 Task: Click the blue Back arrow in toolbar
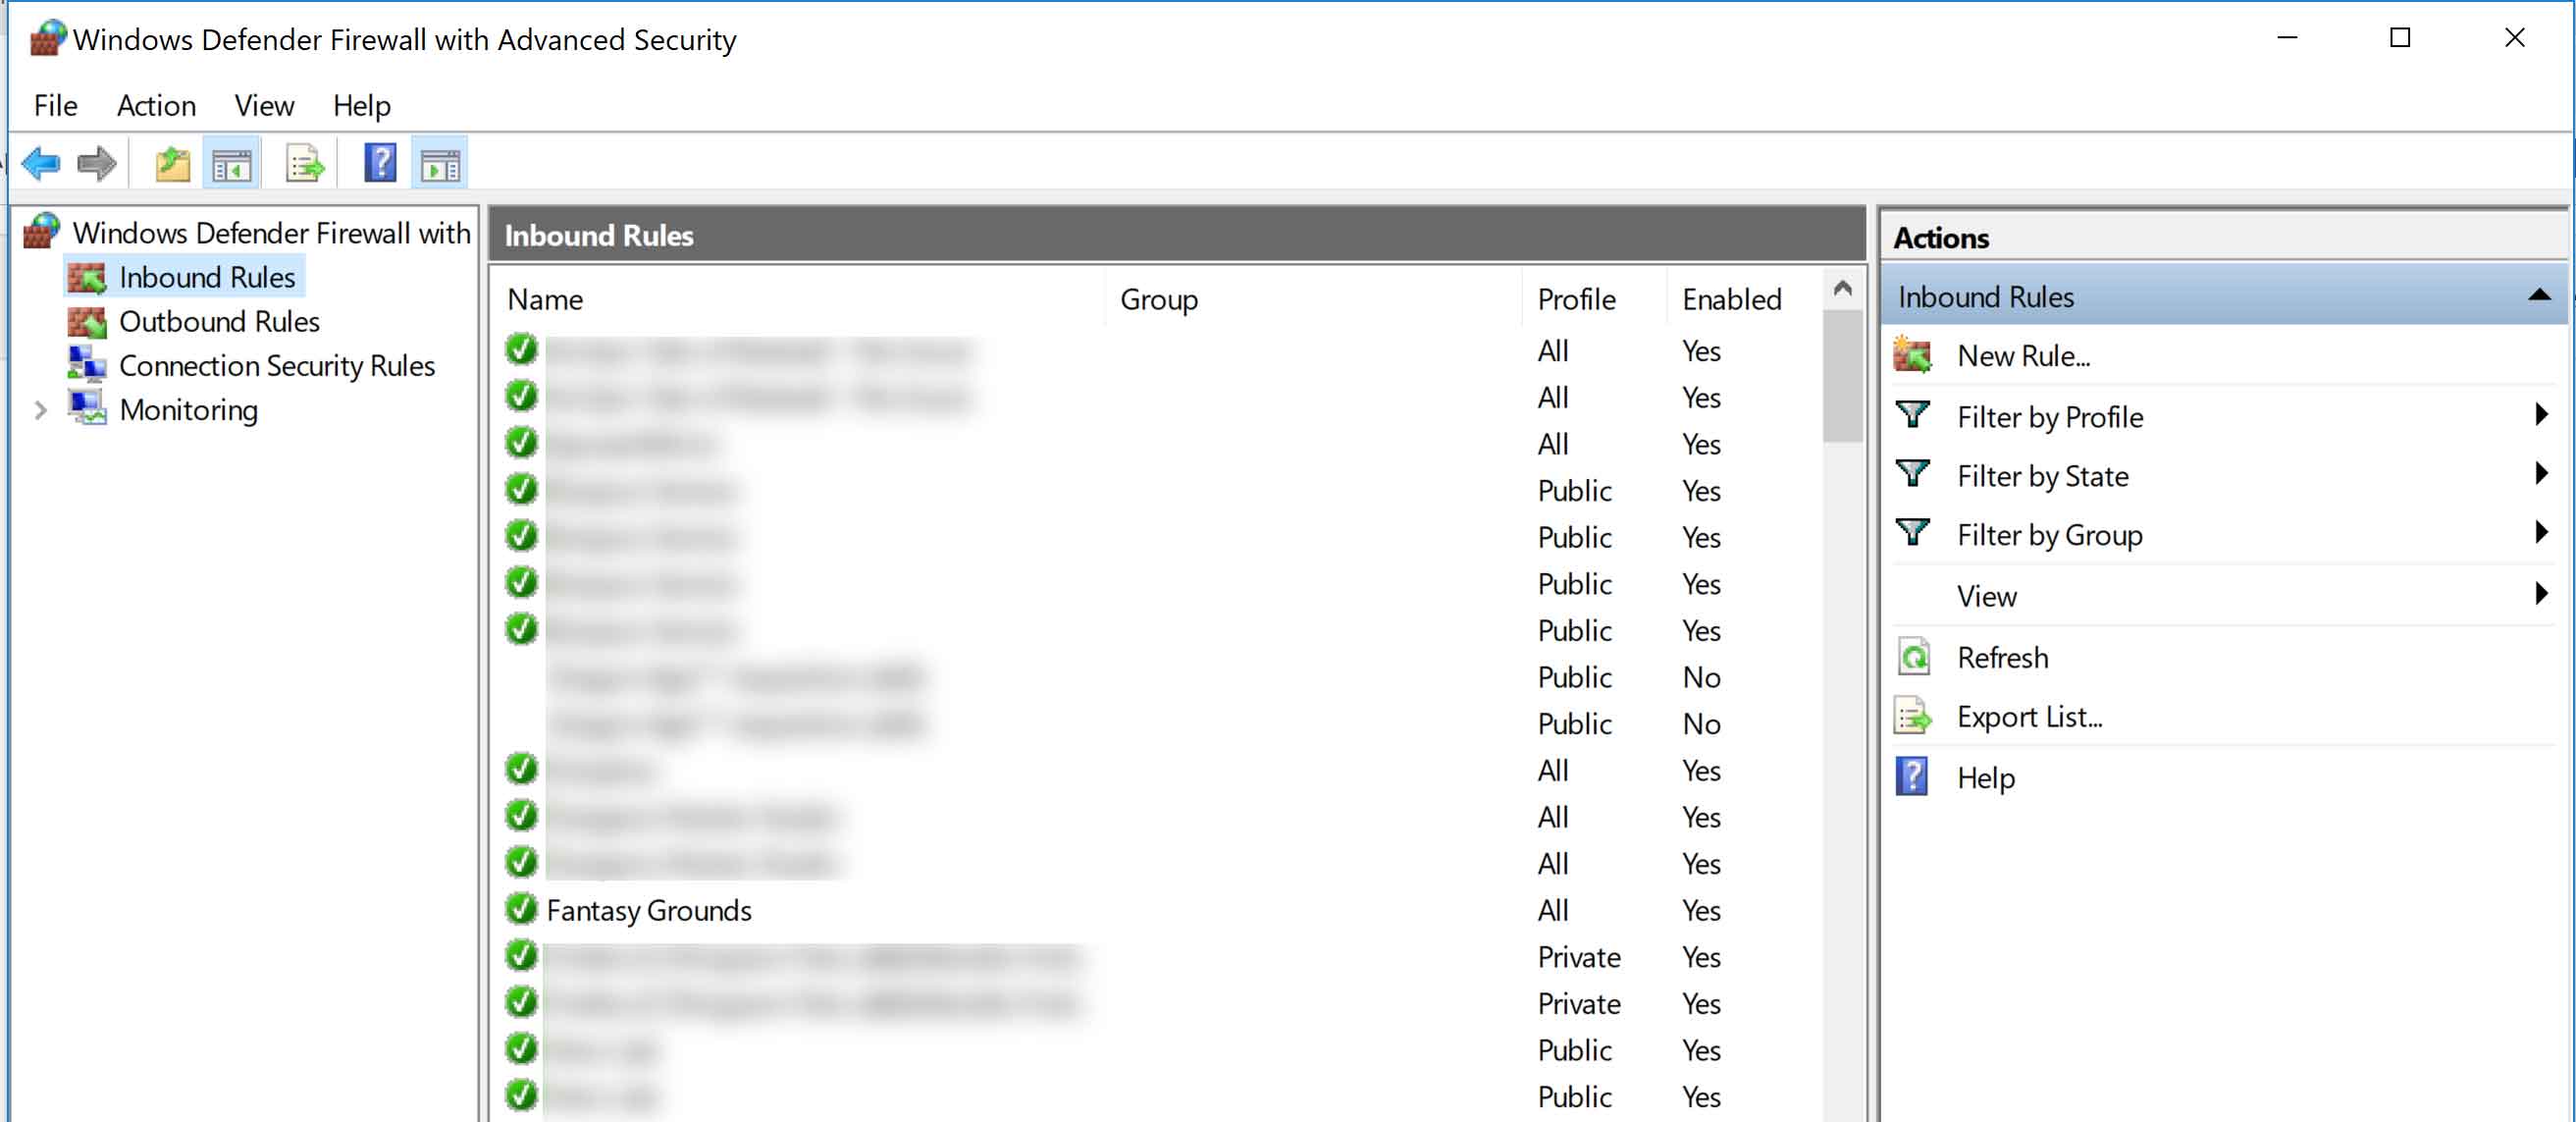click(41, 163)
